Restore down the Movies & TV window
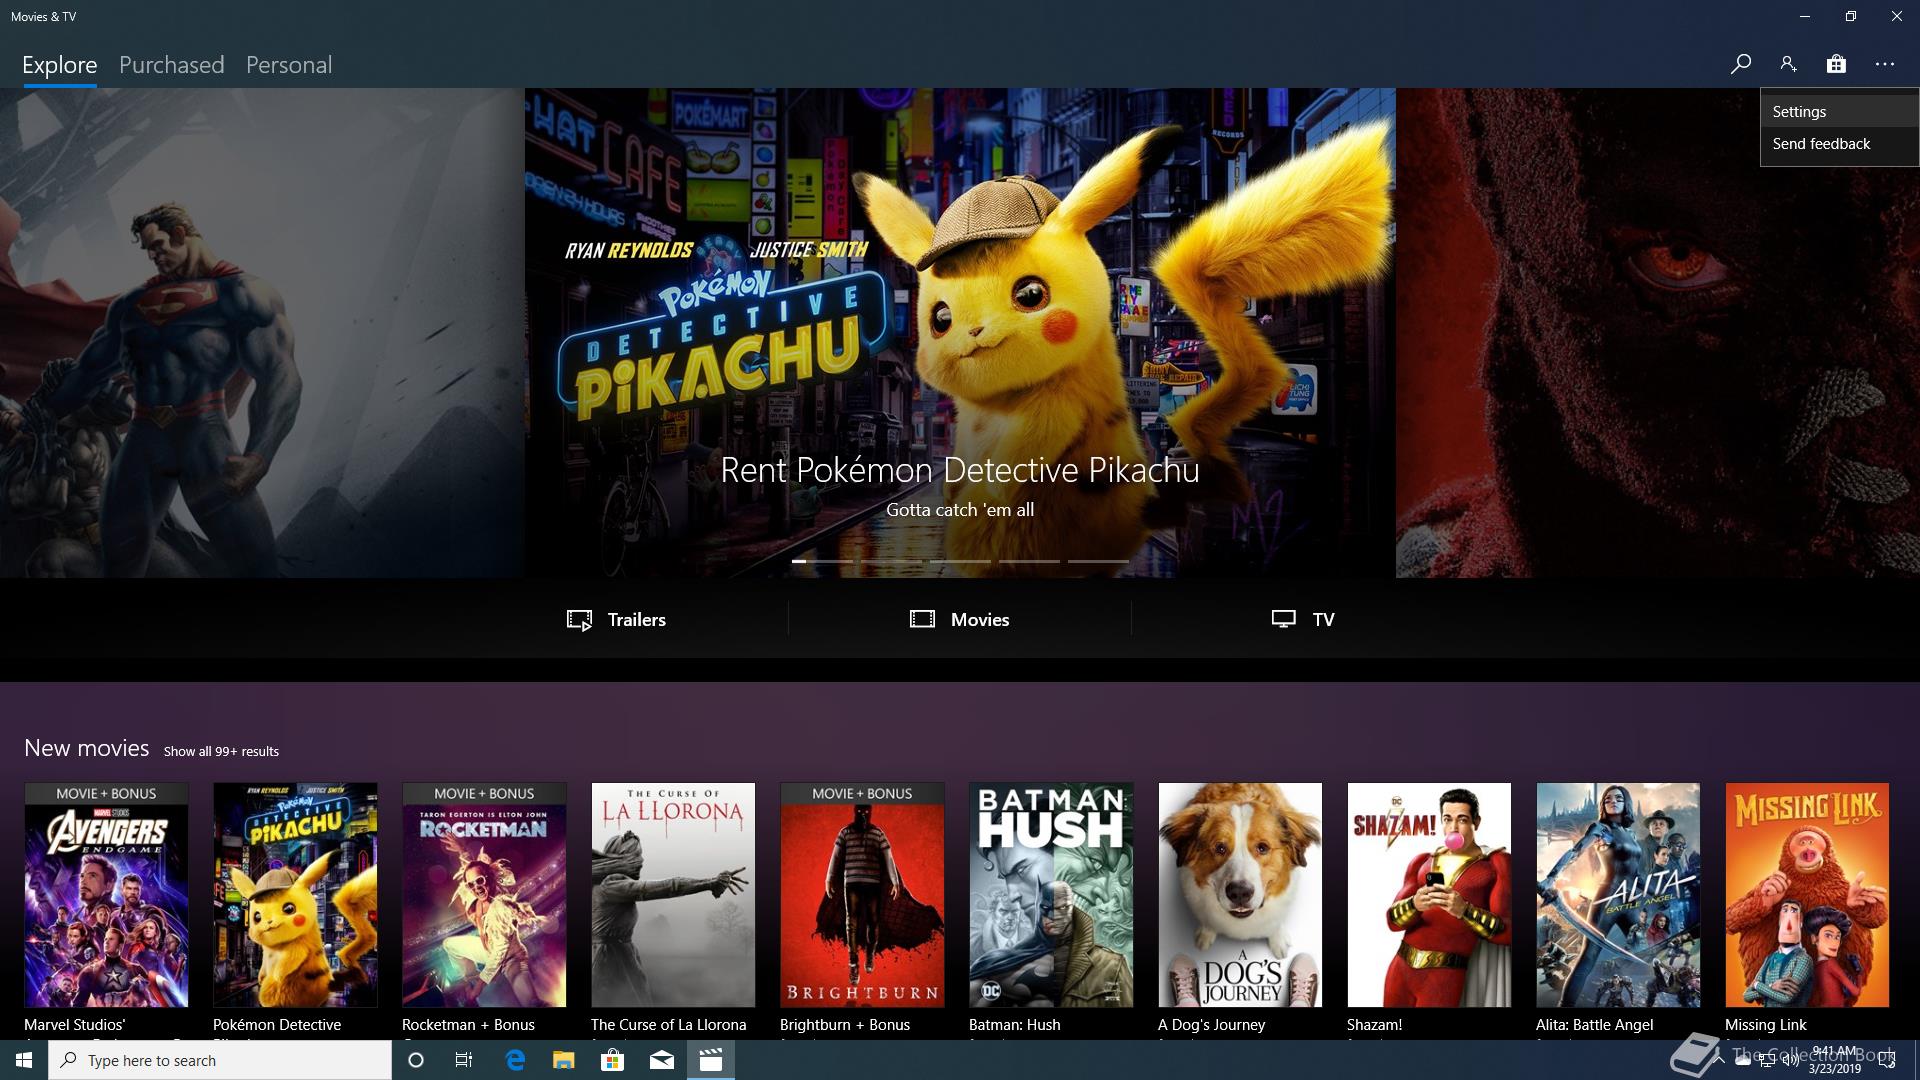This screenshot has height=1080, width=1920. click(x=1851, y=16)
